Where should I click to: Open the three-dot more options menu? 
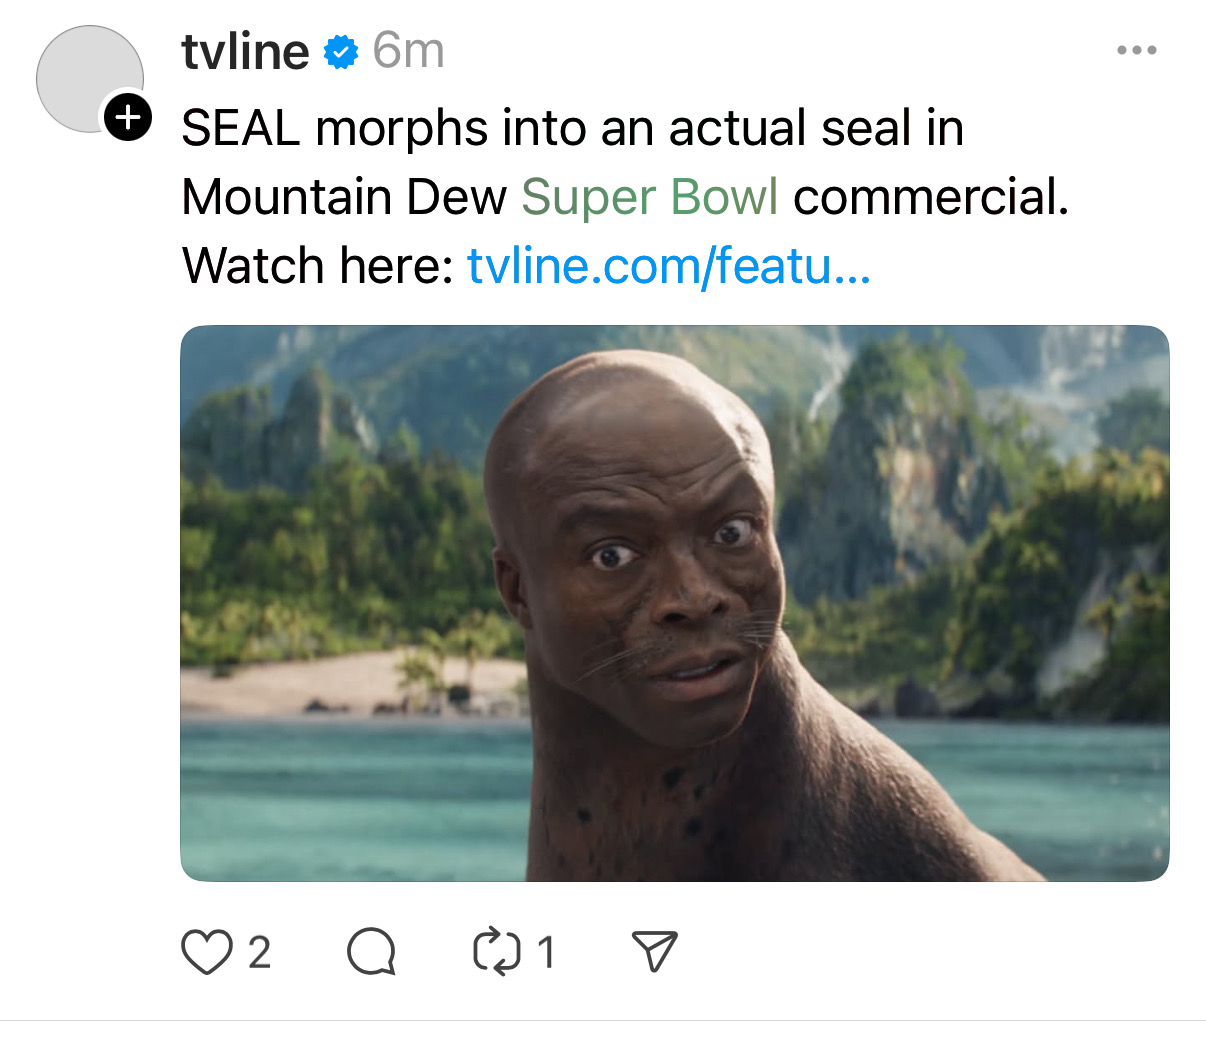point(1137,50)
